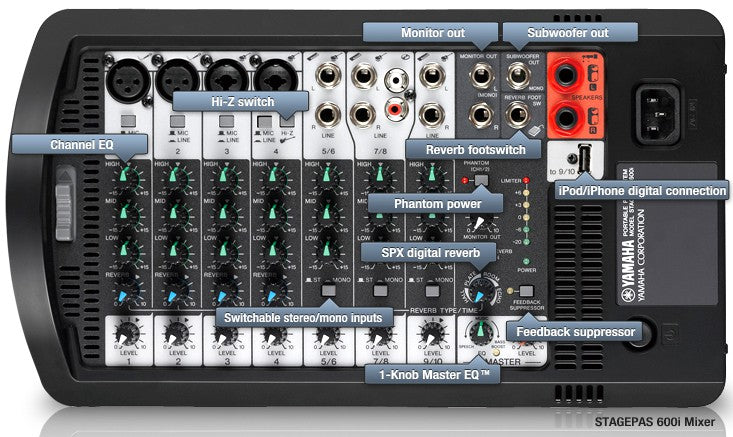The height and width of the screenshot is (437, 733).
Task: Click the Reverb Type/Time knob
Action: 480,291
